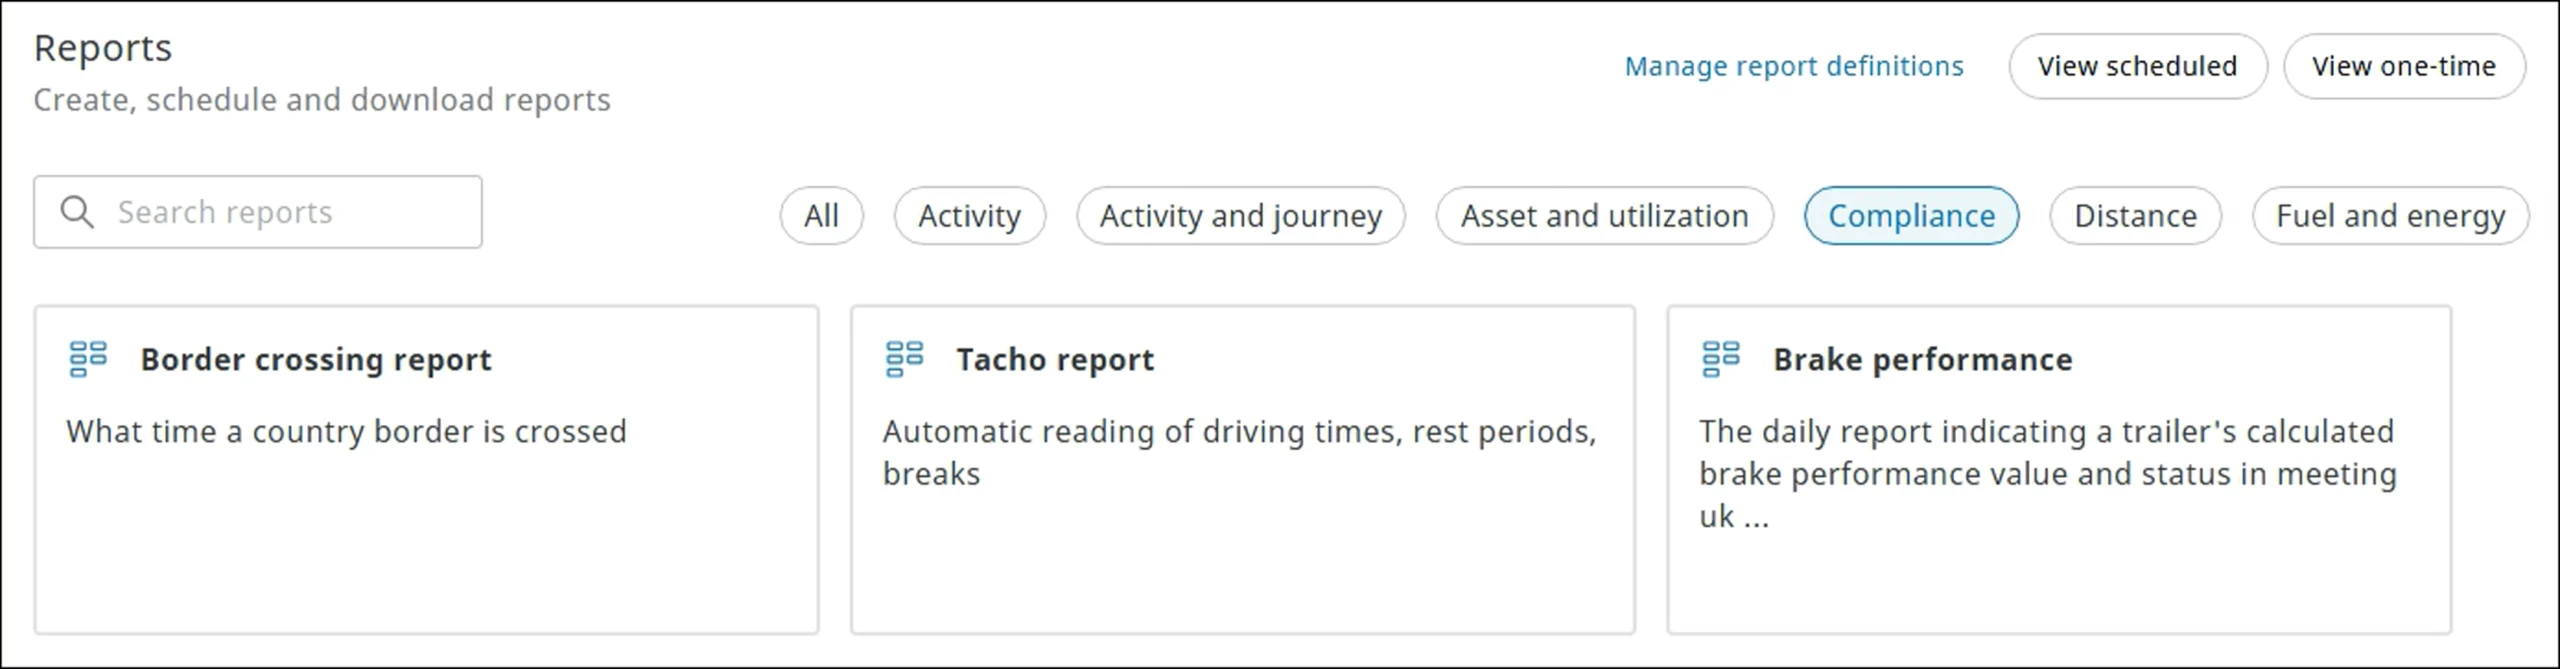Focus the Search reports field
Viewport: 2560px width, 669px height.
[258, 212]
